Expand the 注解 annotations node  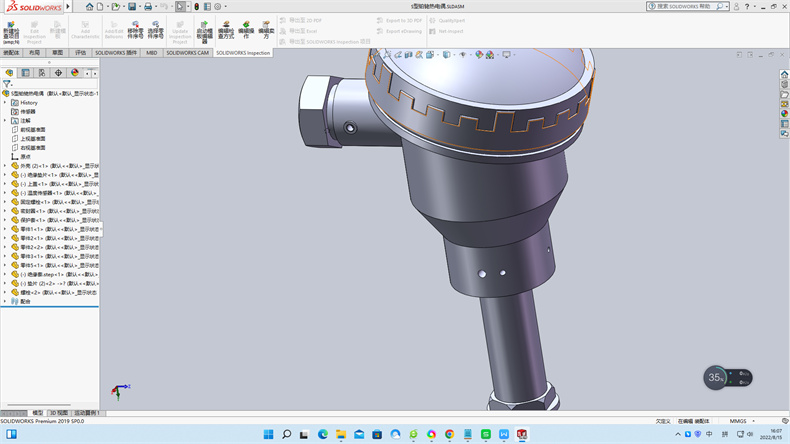pyautogui.click(x=5, y=120)
